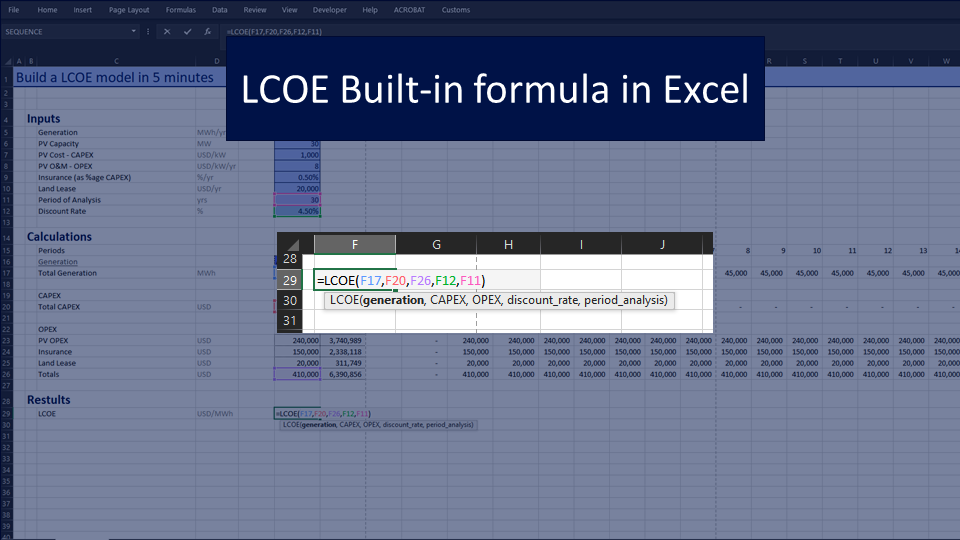Click the formula bar with LCOE formula
The width and height of the screenshot is (960, 540).
click(x=274, y=32)
